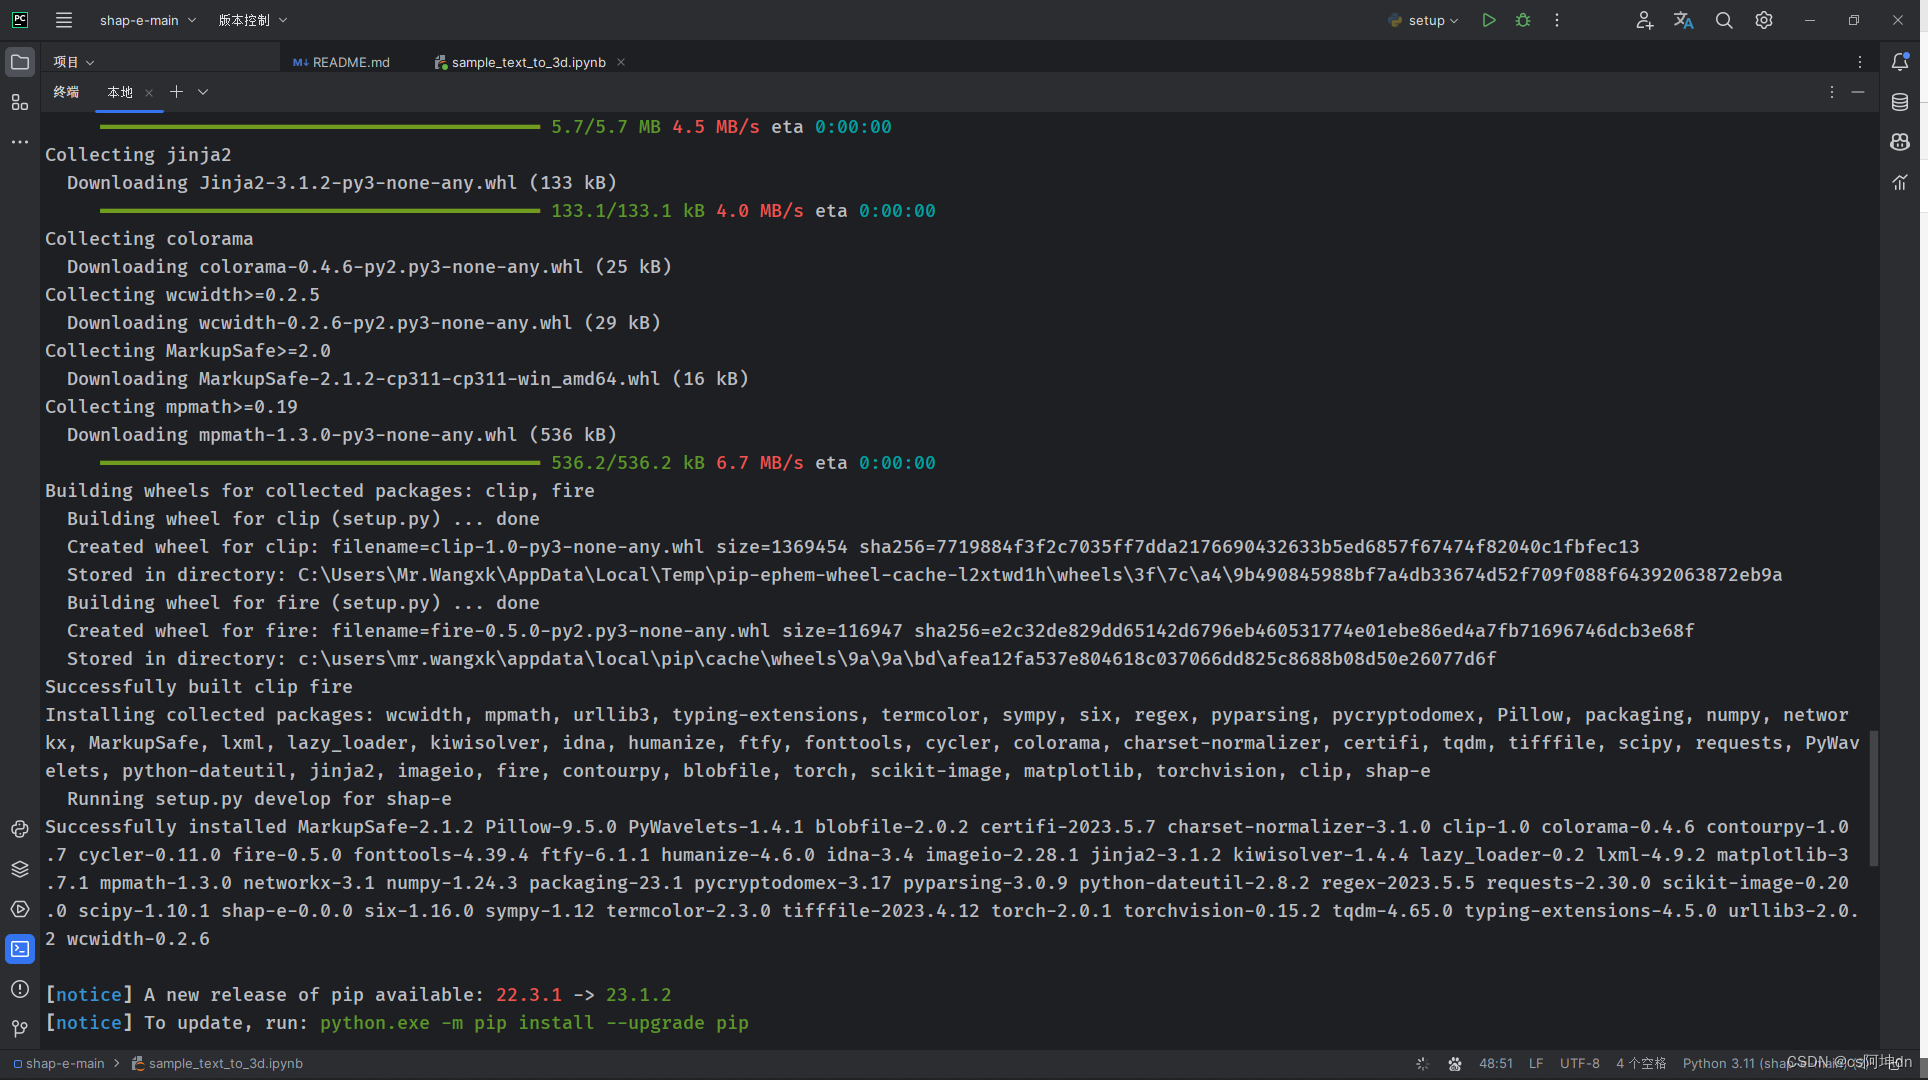Open the 版本控制 dropdown

coord(253,20)
